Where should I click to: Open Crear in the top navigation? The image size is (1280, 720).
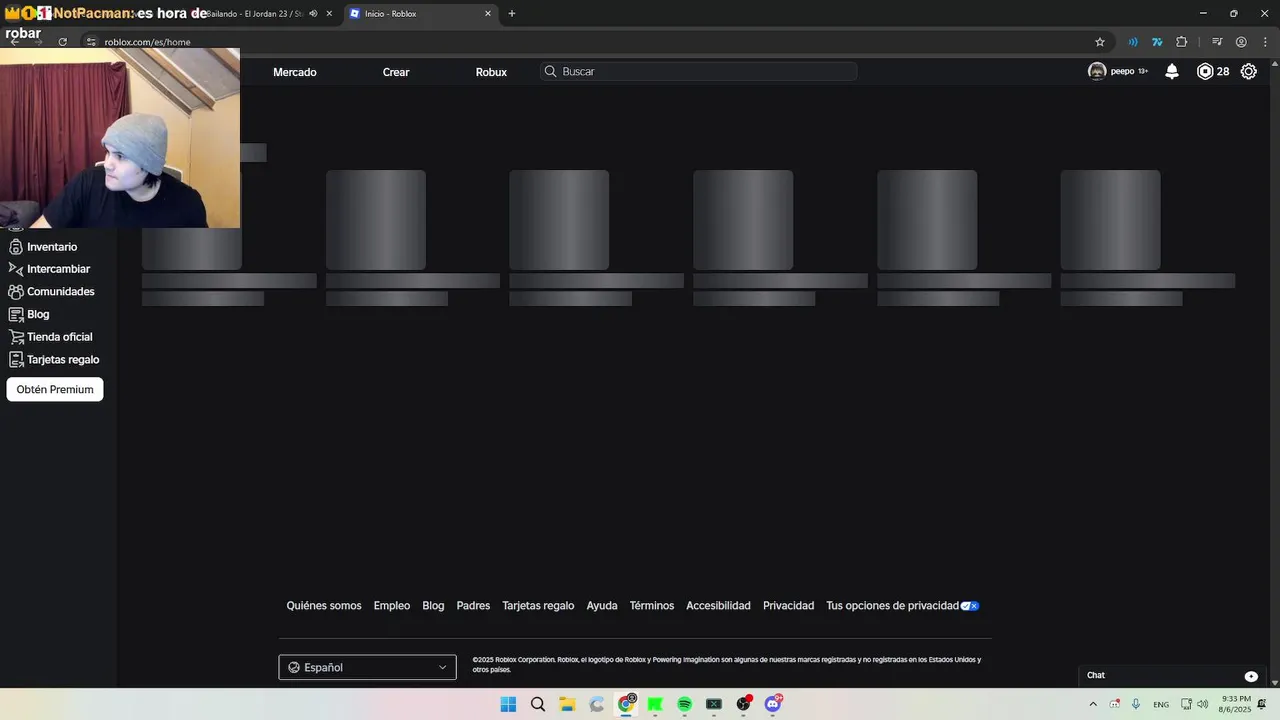tap(396, 72)
